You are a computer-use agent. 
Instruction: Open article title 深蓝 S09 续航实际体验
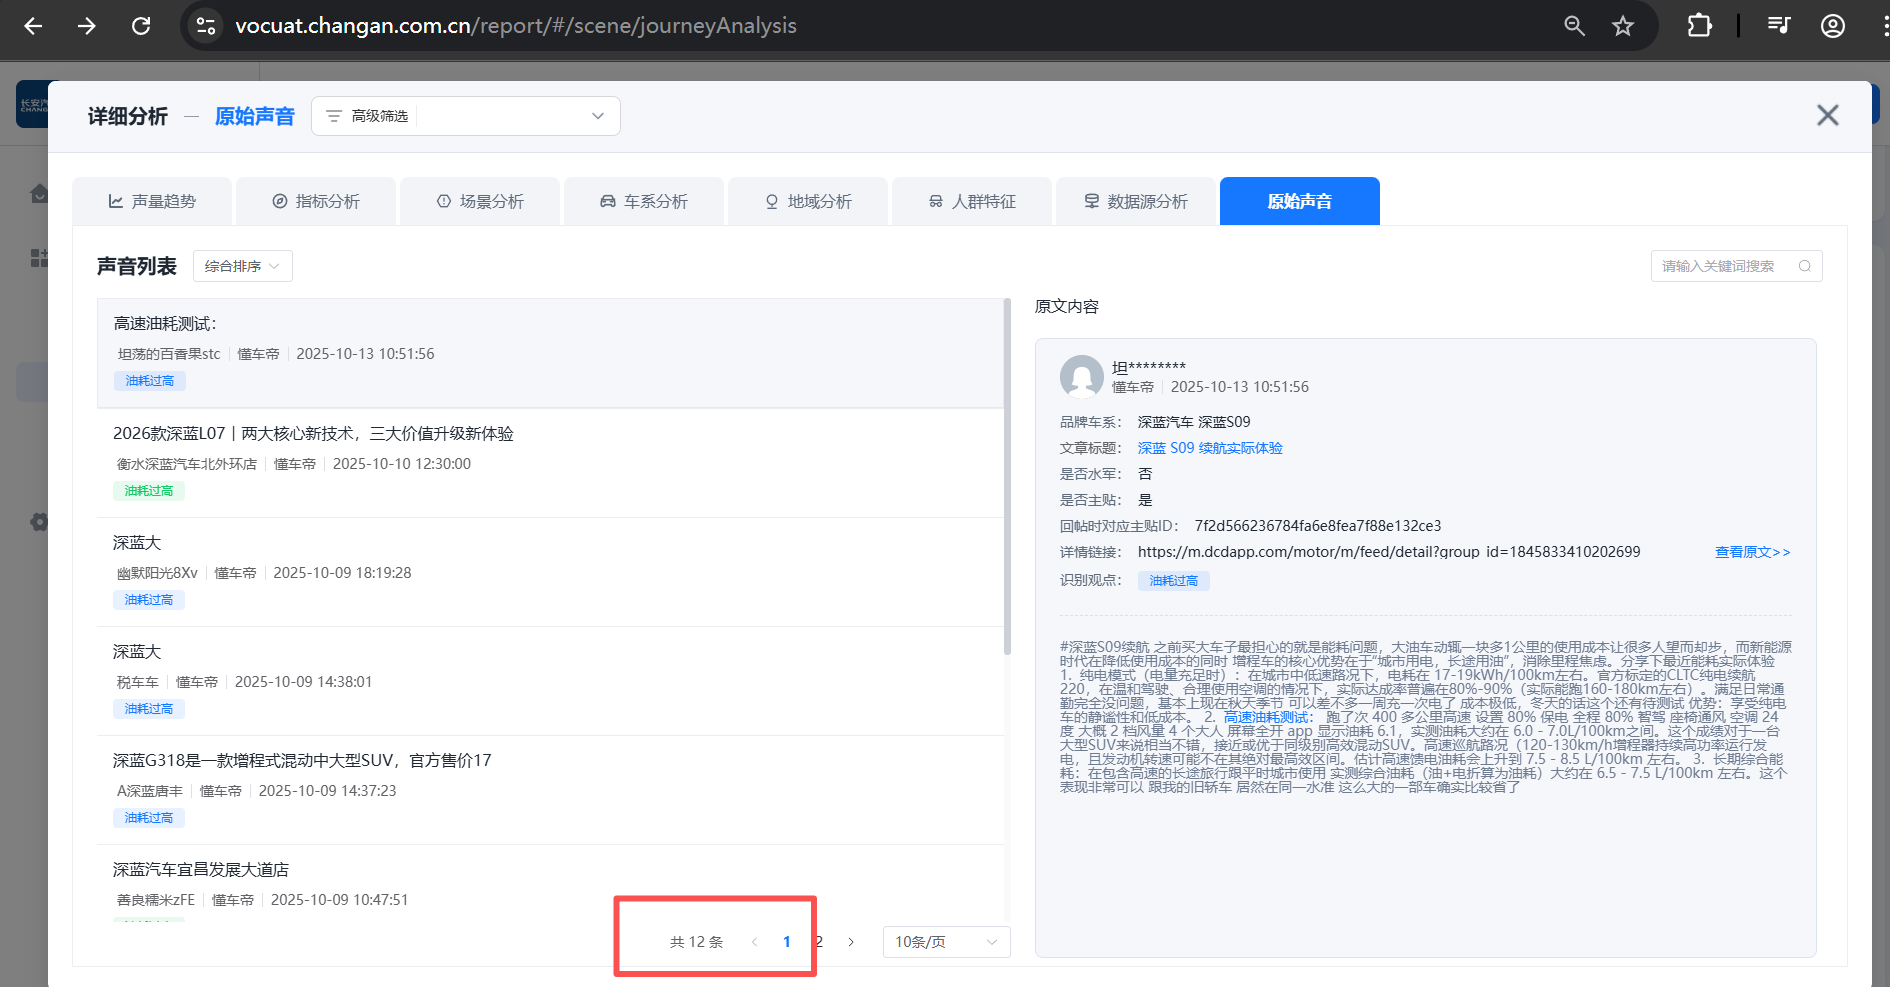[x=1210, y=448]
